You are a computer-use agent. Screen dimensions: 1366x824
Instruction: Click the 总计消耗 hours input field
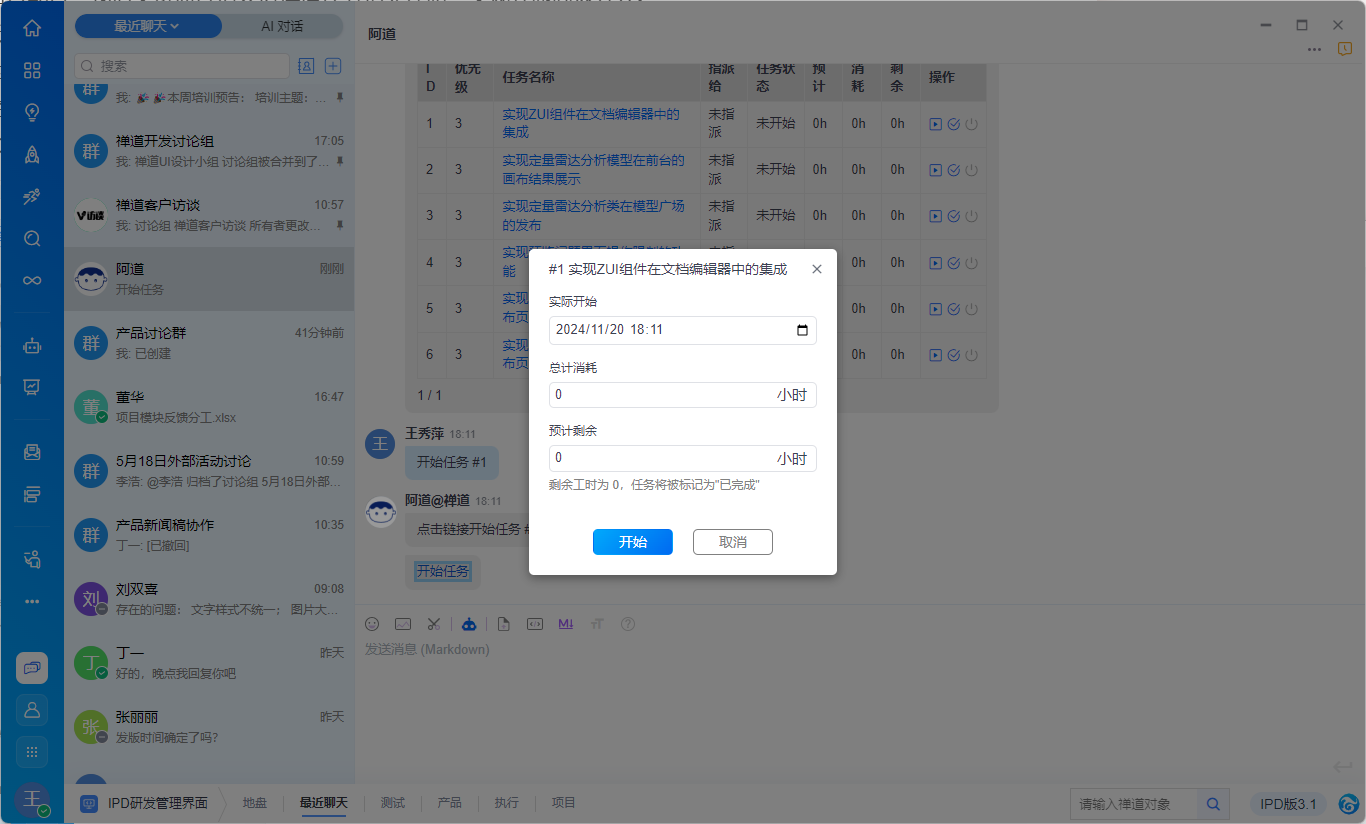click(x=660, y=395)
